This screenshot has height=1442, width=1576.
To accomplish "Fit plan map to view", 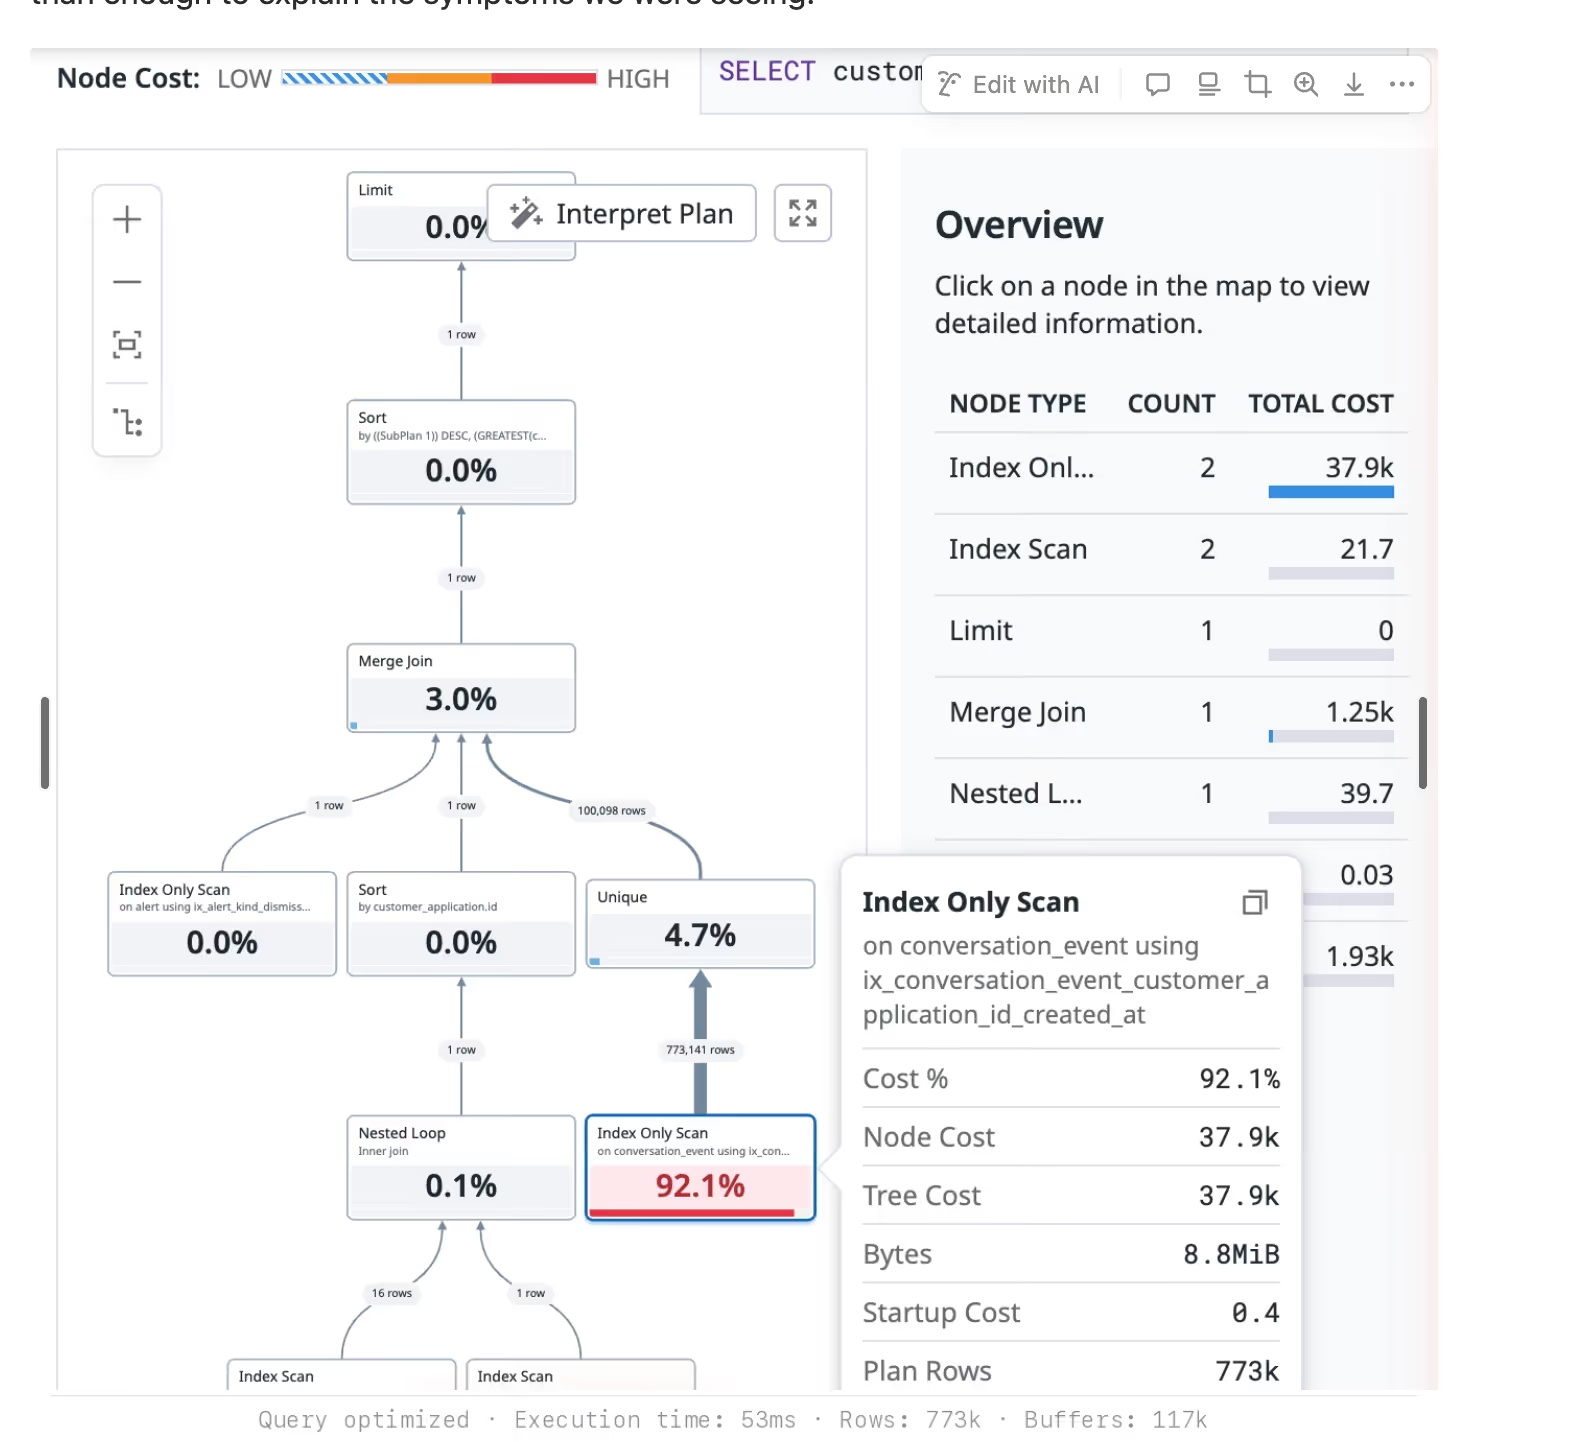I will point(127,345).
